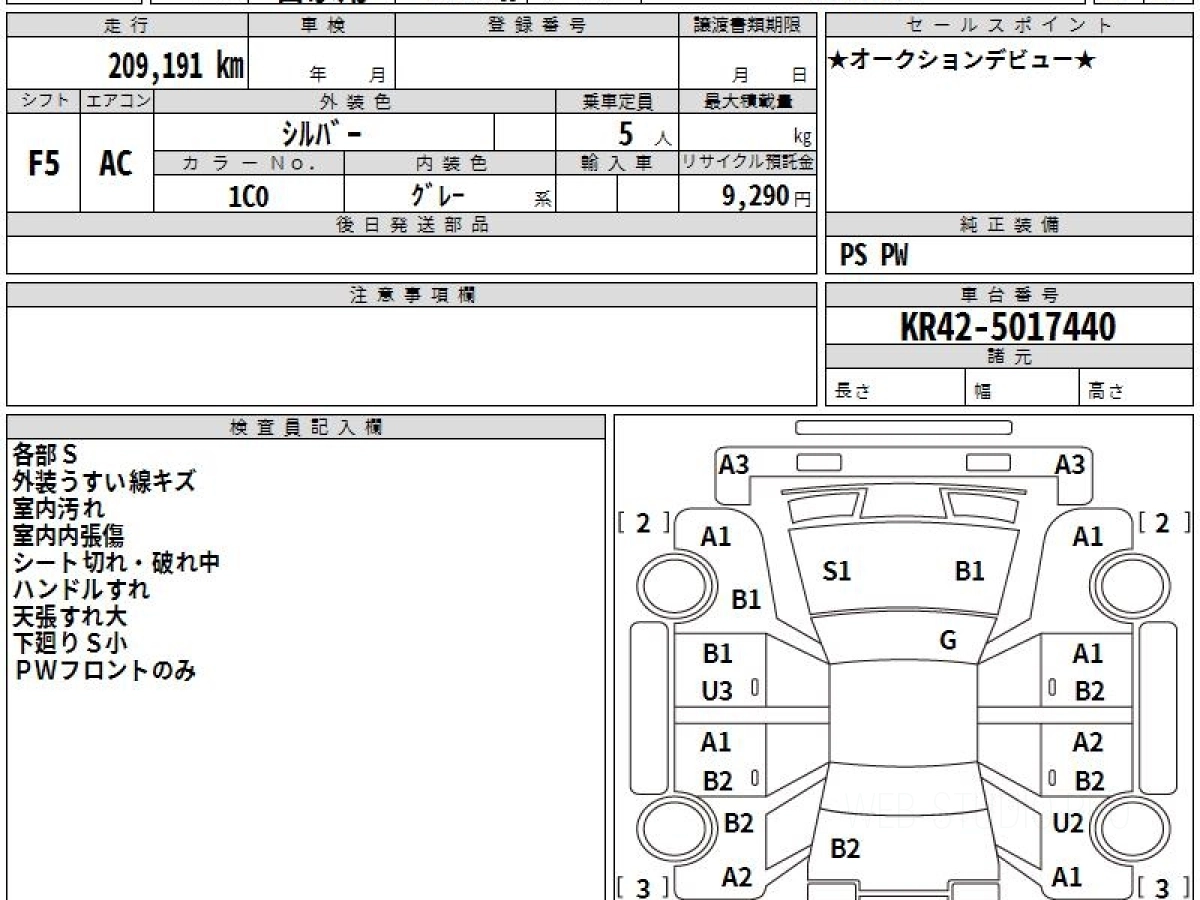
Task: Select the 乗車定員 header
Action: (617, 101)
